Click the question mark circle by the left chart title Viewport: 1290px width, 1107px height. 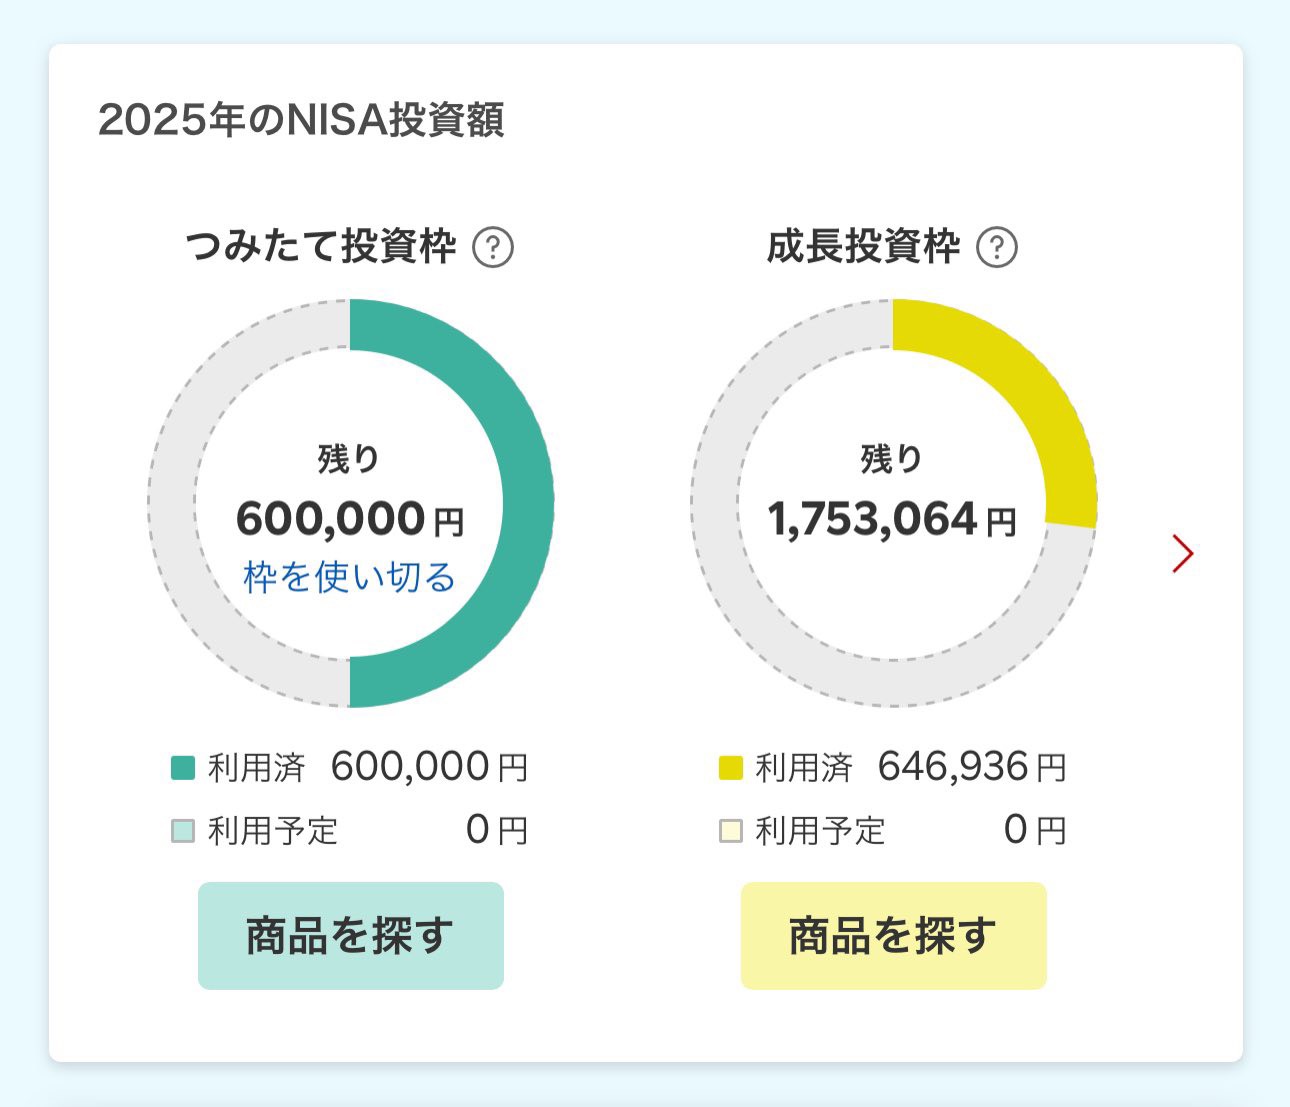[x=497, y=249]
